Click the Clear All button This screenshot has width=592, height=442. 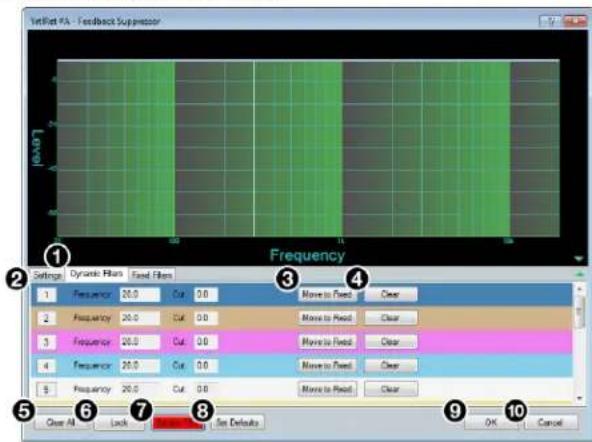[60, 422]
